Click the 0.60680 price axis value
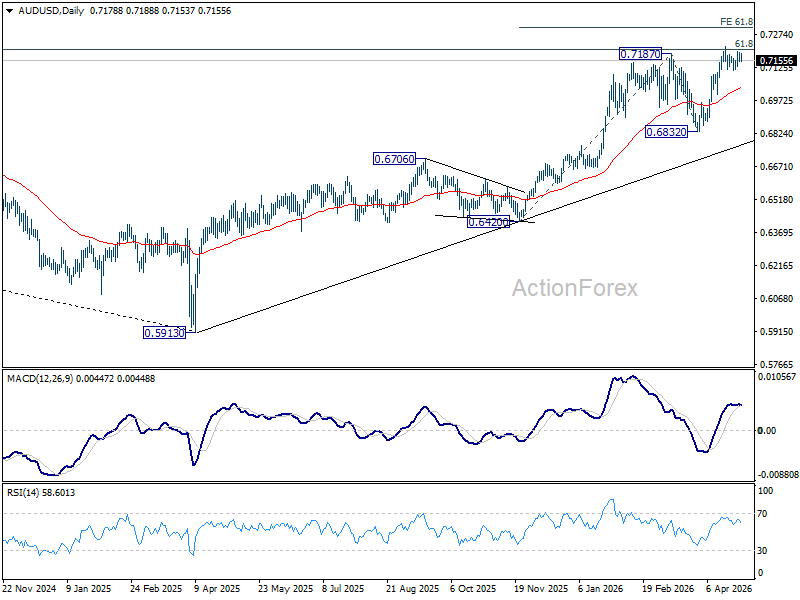Viewport: 800px width, 600px height. click(777, 298)
